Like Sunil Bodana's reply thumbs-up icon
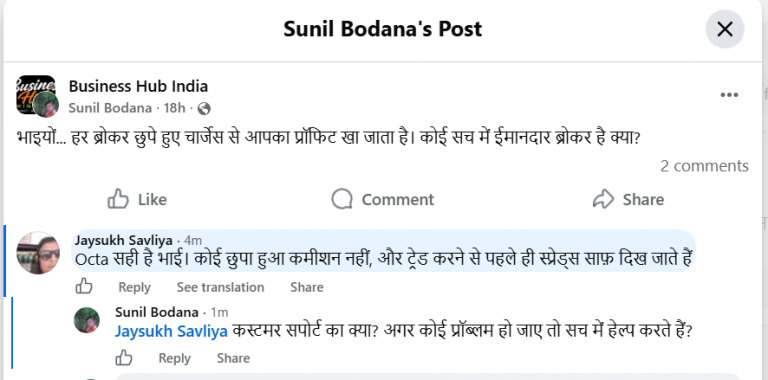The width and height of the screenshot is (768, 380). click(x=124, y=358)
